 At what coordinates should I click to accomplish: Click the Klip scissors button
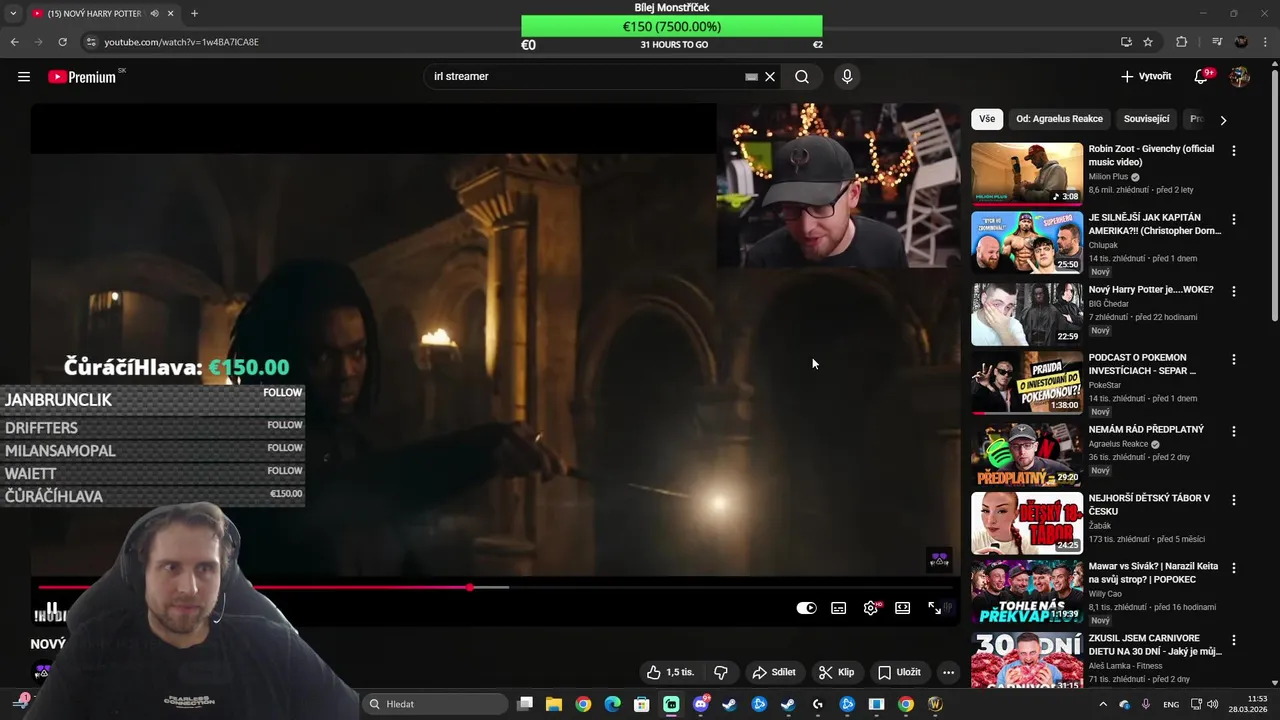click(836, 673)
